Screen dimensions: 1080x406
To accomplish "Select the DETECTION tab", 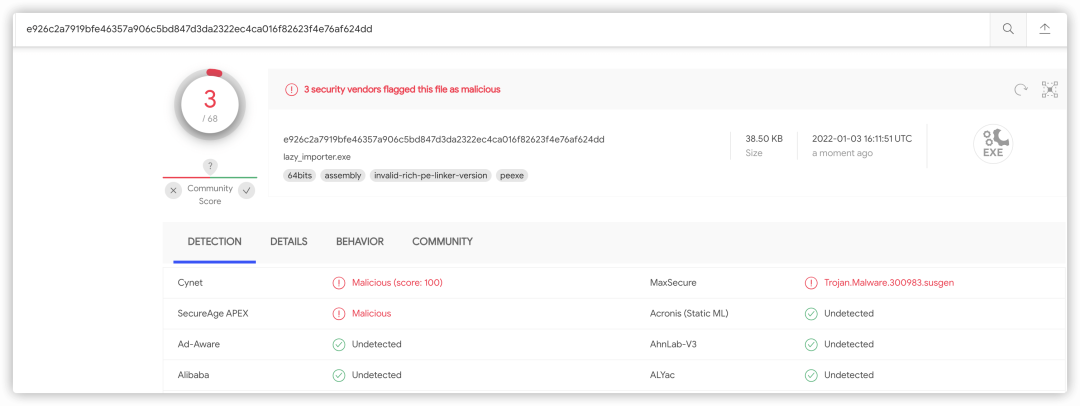I will (x=214, y=242).
